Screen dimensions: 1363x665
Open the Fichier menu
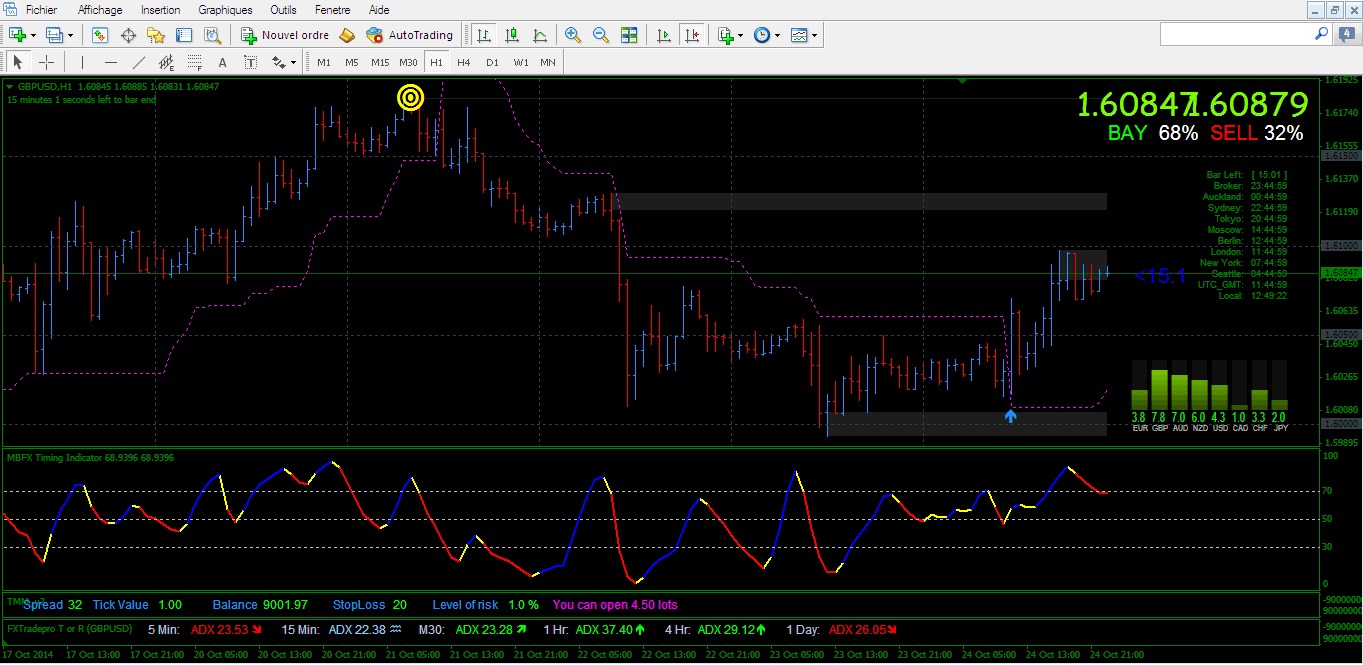coord(41,9)
